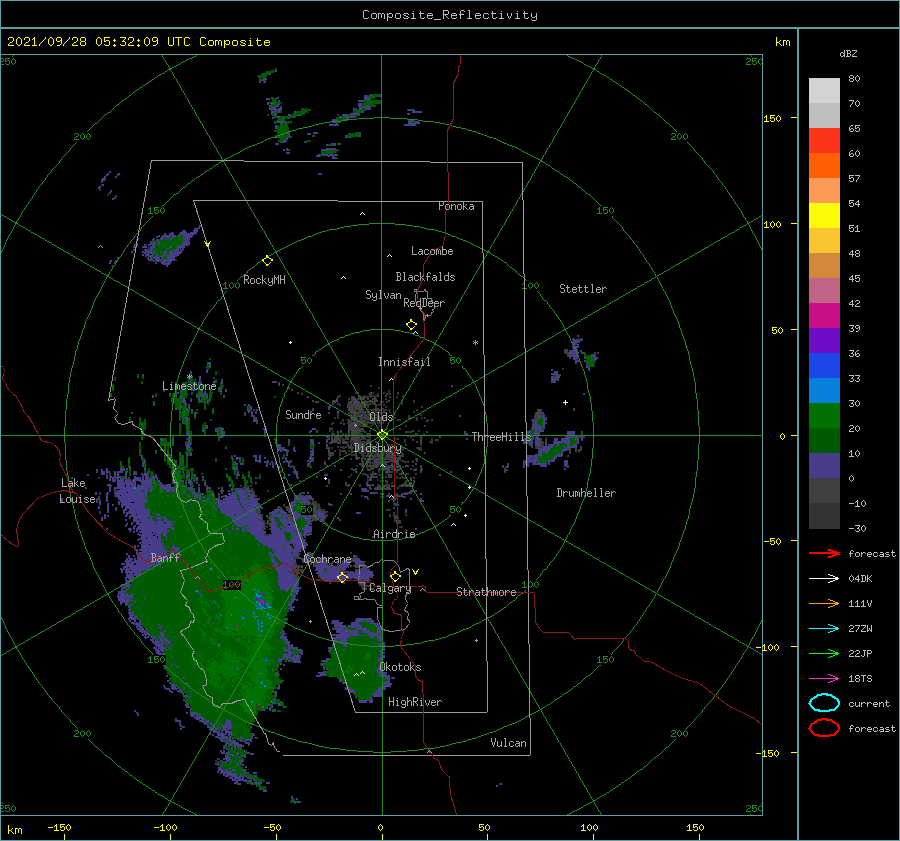Click the yellow diamond marker below RedDeer
The height and width of the screenshot is (841, 900).
tap(411, 325)
